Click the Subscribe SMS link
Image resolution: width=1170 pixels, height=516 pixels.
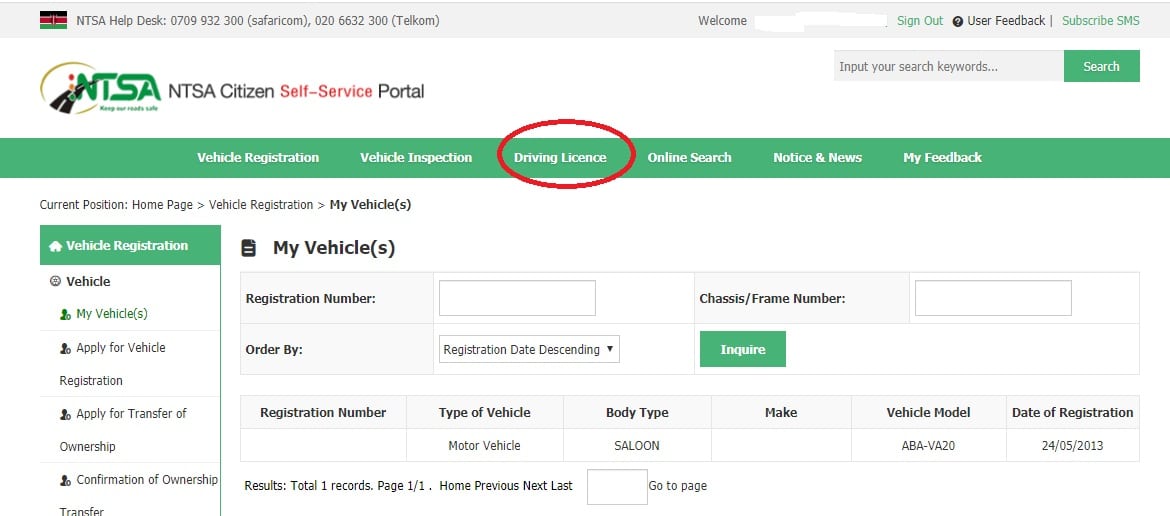click(x=1100, y=21)
